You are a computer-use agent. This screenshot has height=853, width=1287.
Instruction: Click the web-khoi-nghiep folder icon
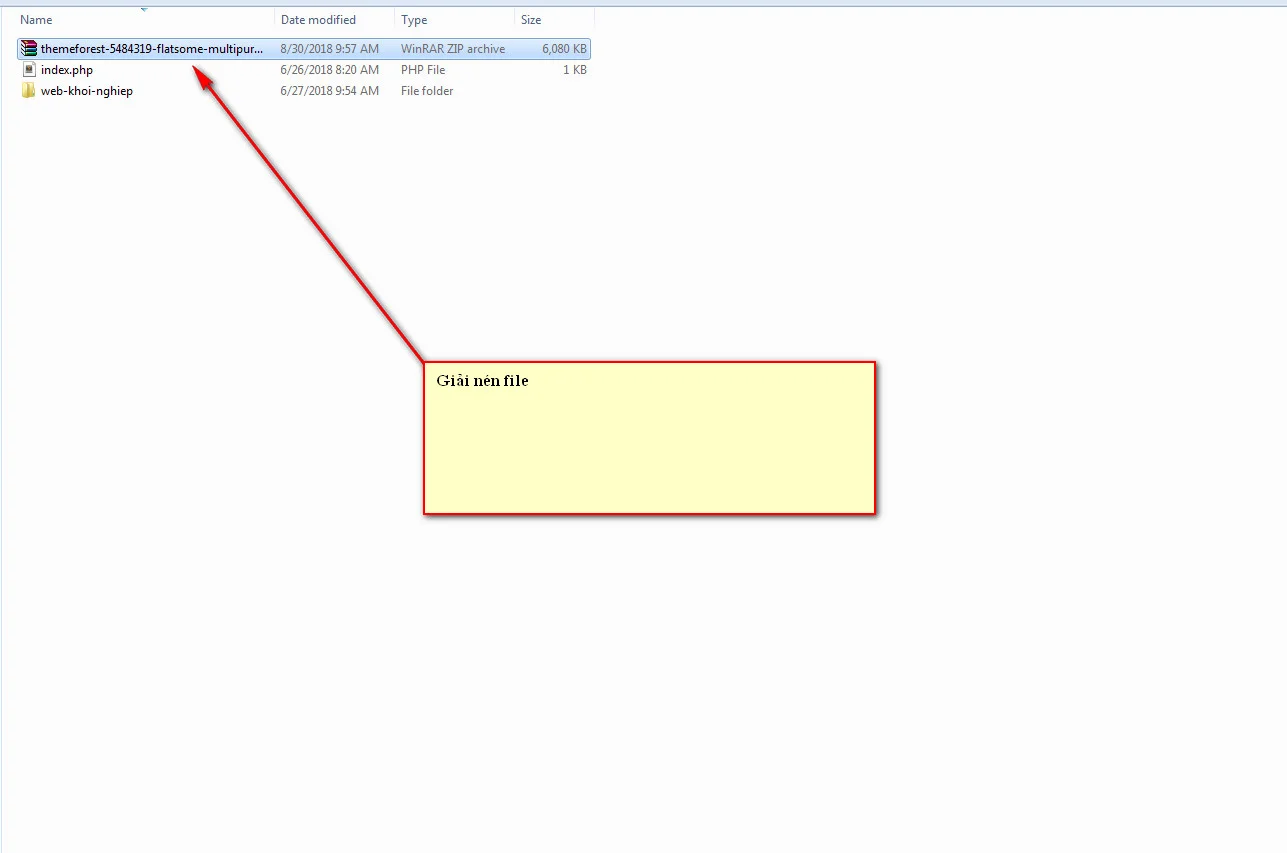point(29,91)
